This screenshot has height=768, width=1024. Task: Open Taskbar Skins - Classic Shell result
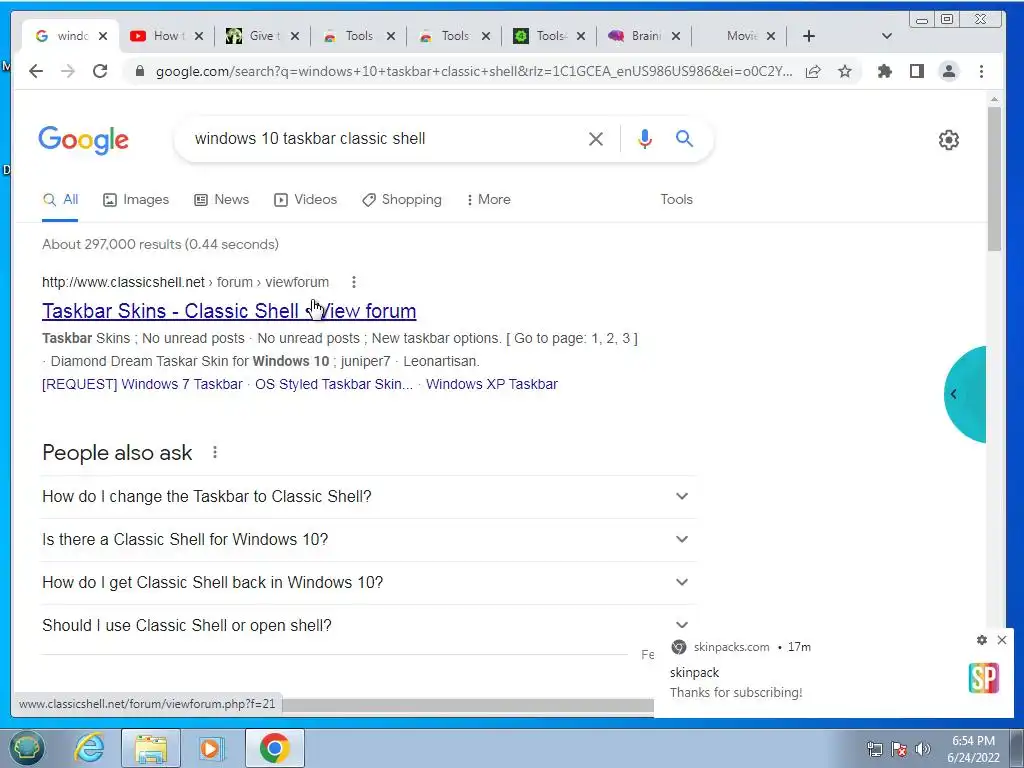(x=229, y=311)
